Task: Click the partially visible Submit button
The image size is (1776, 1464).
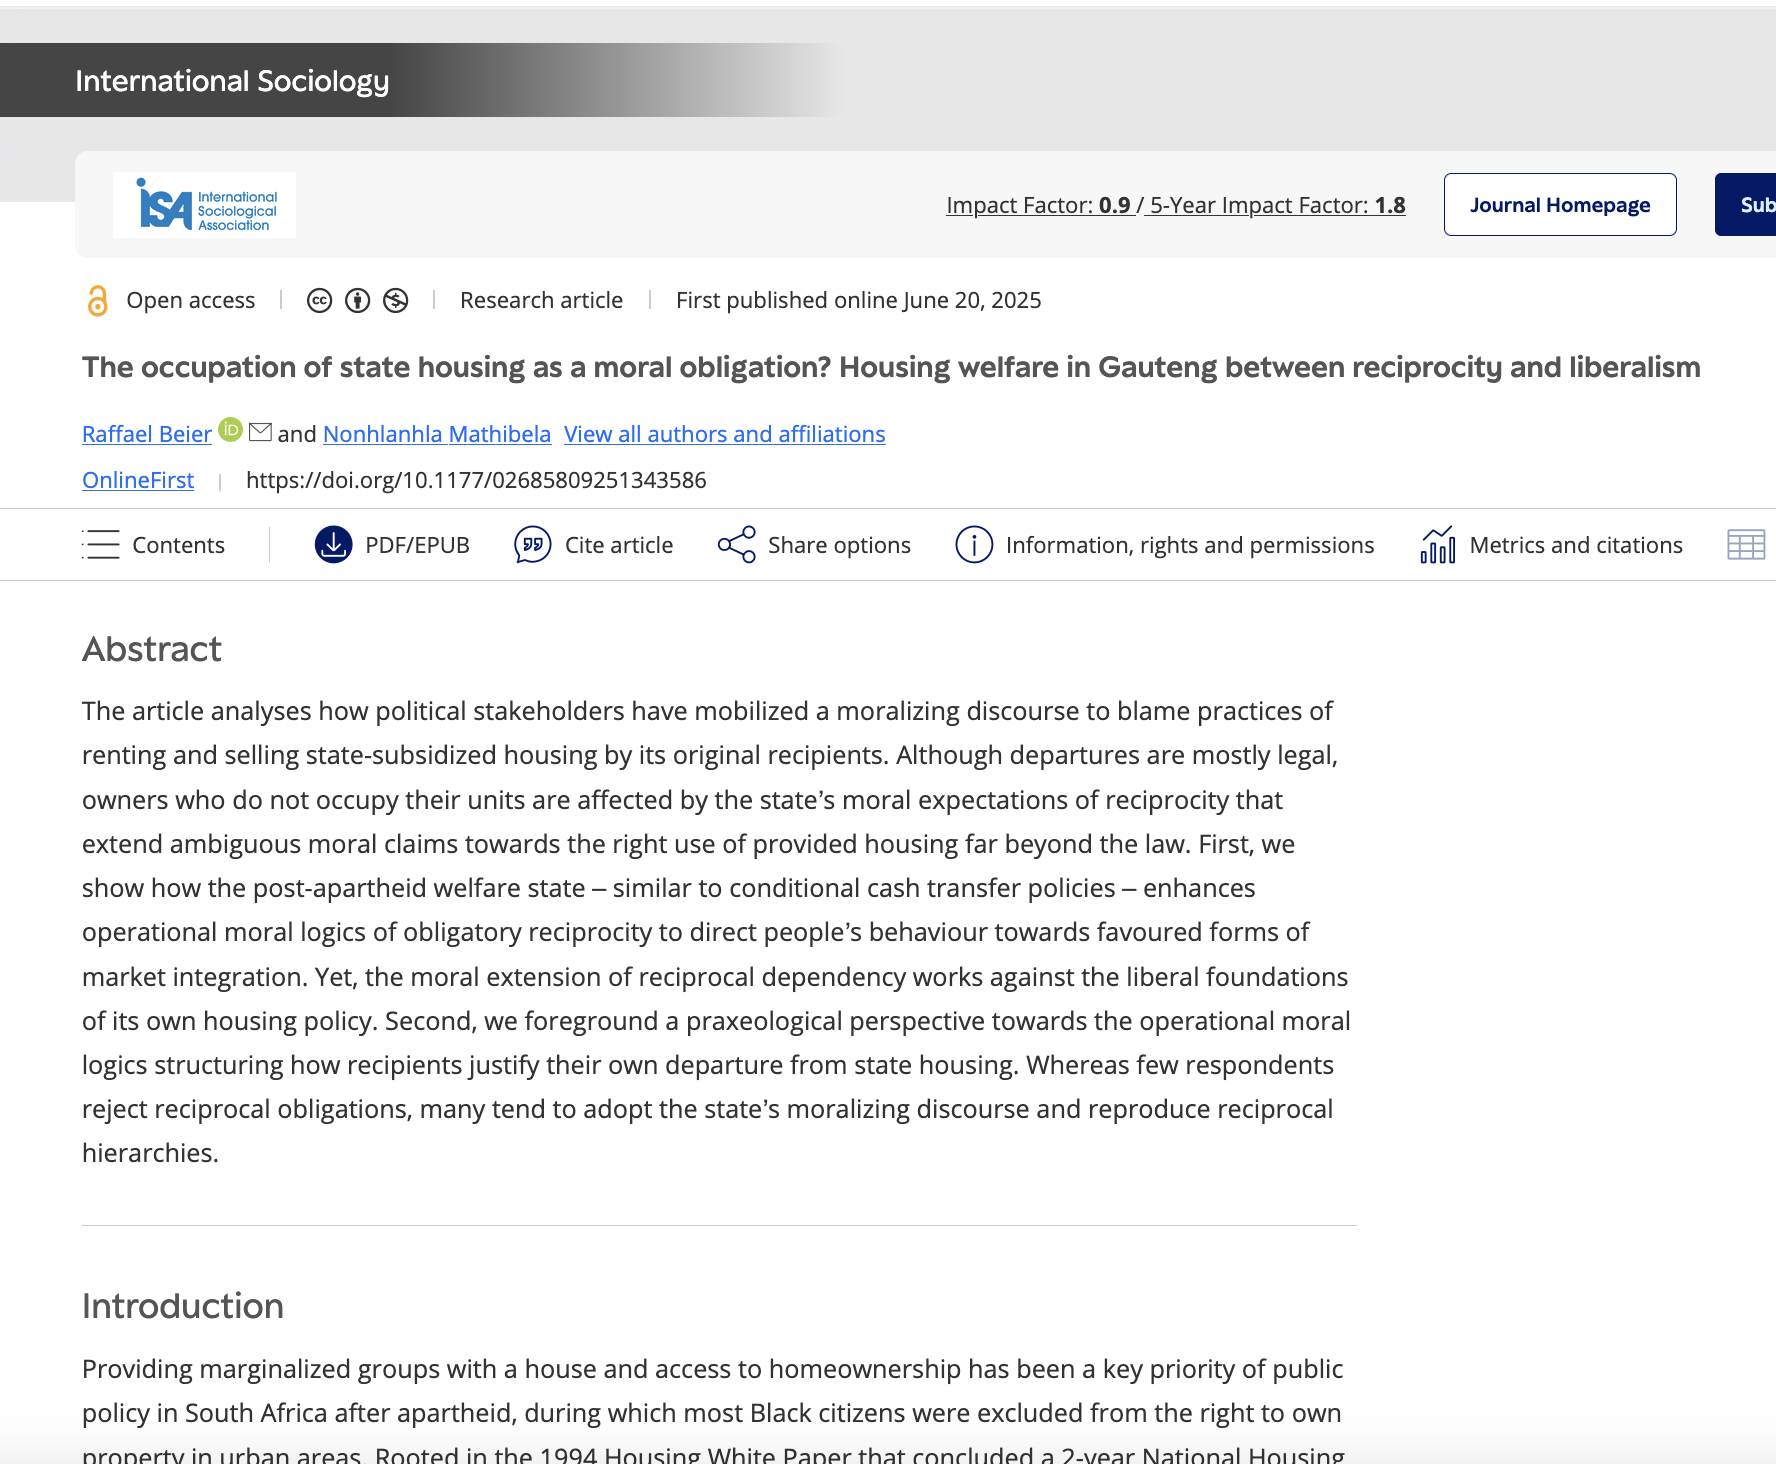Action: click(x=1746, y=205)
